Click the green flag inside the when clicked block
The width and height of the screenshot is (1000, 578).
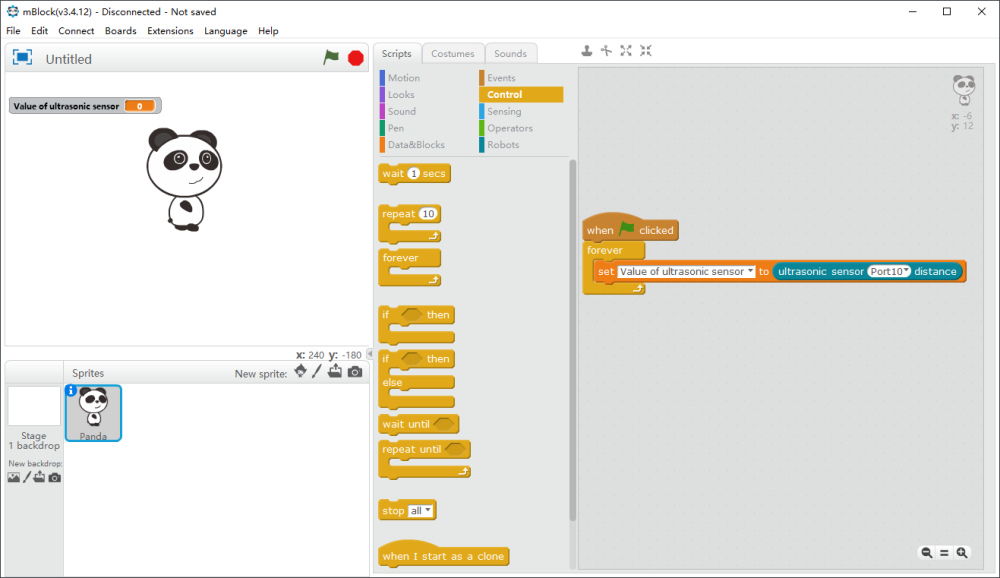click(627, 228)
